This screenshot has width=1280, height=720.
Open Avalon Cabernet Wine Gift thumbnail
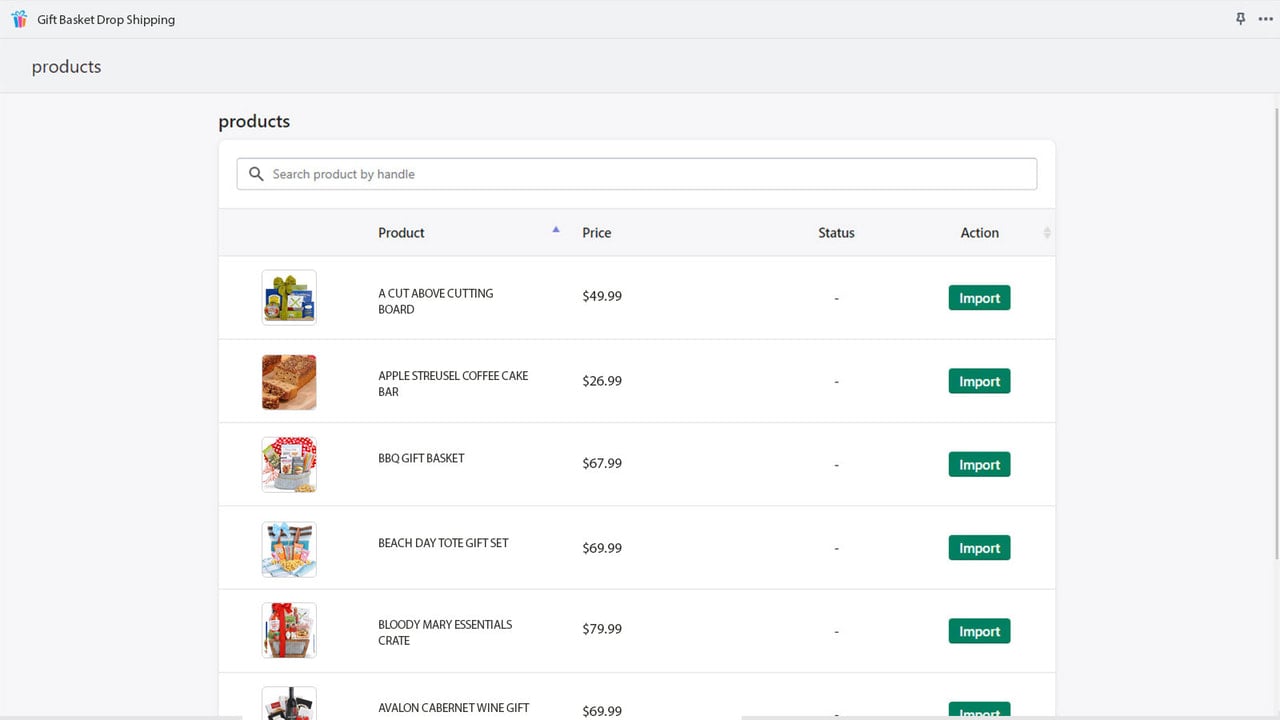click(289, 703)
